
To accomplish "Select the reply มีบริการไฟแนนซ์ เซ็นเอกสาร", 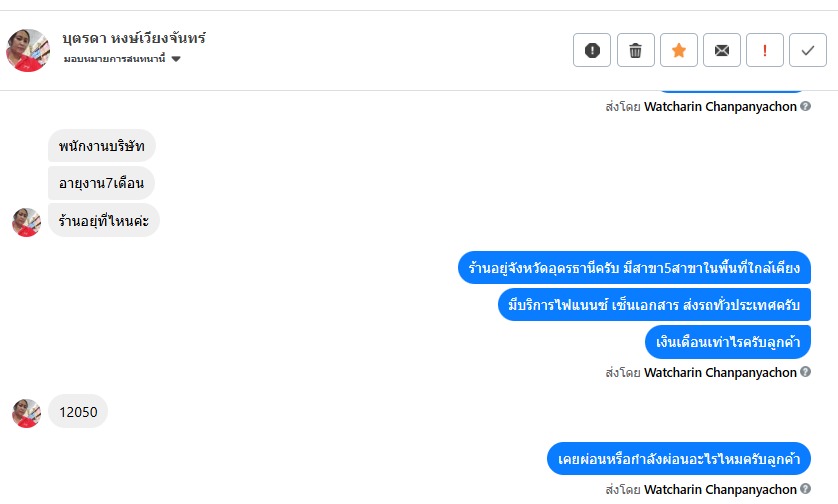I will 654,305.
